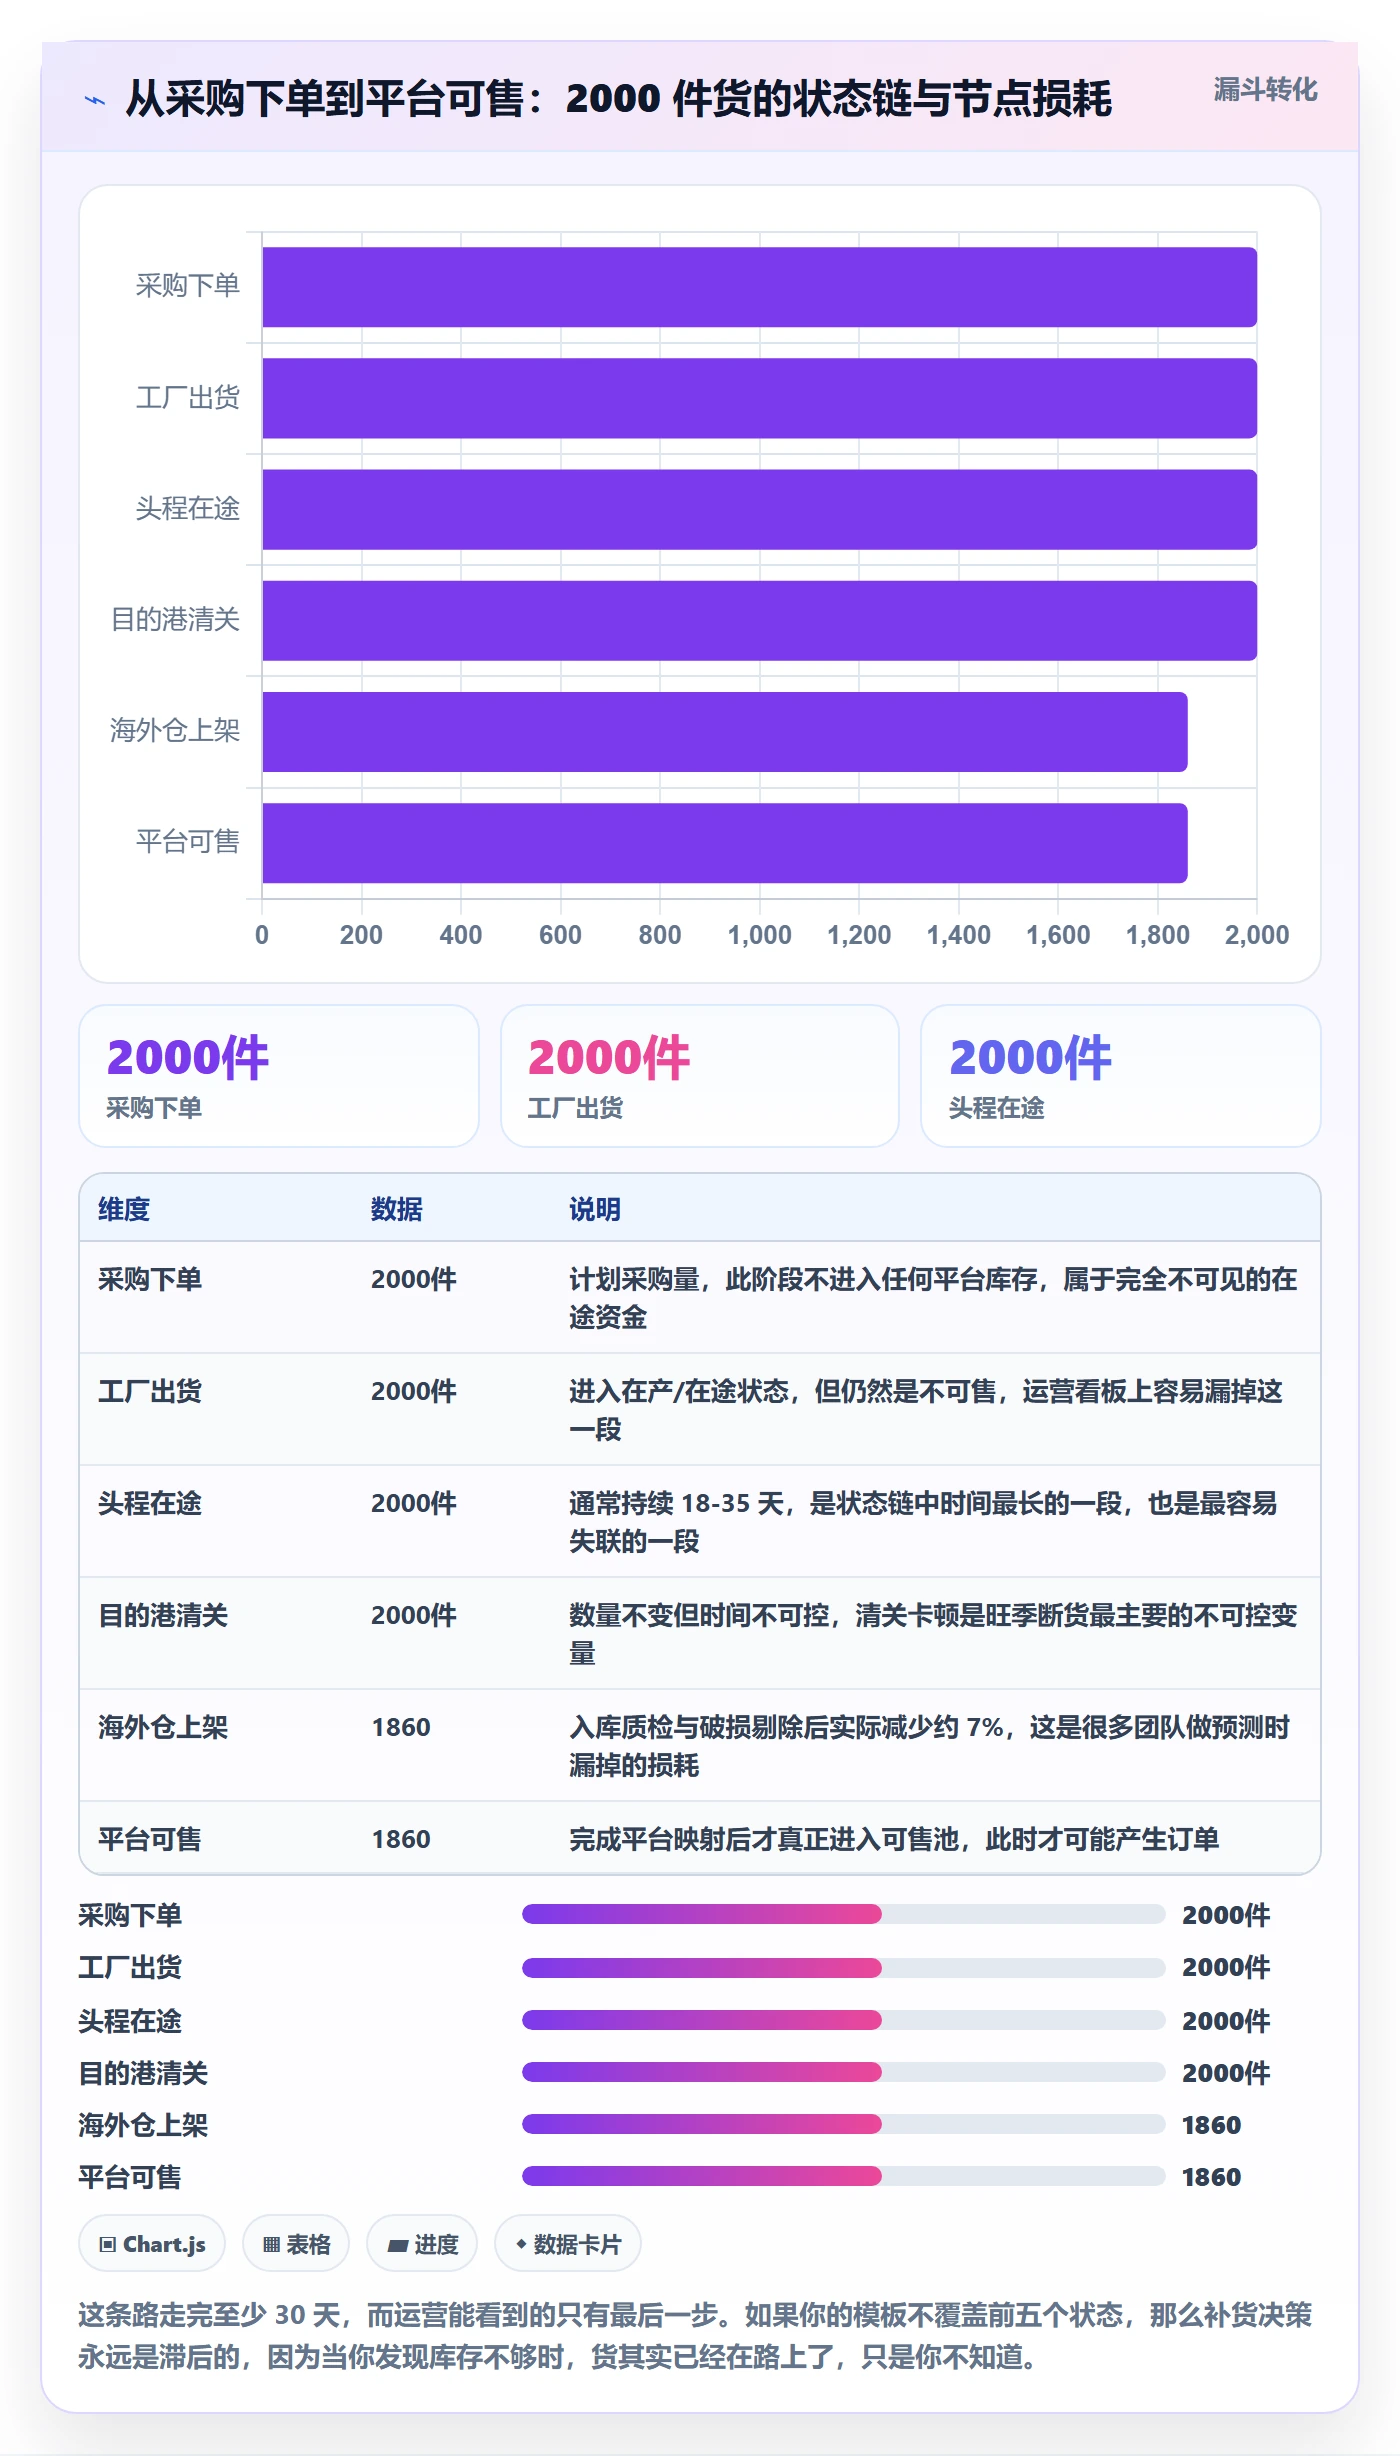Select the 头程在途 cell in the table
Screen dimensions: 1400x2456
[x=150, y=1503]
